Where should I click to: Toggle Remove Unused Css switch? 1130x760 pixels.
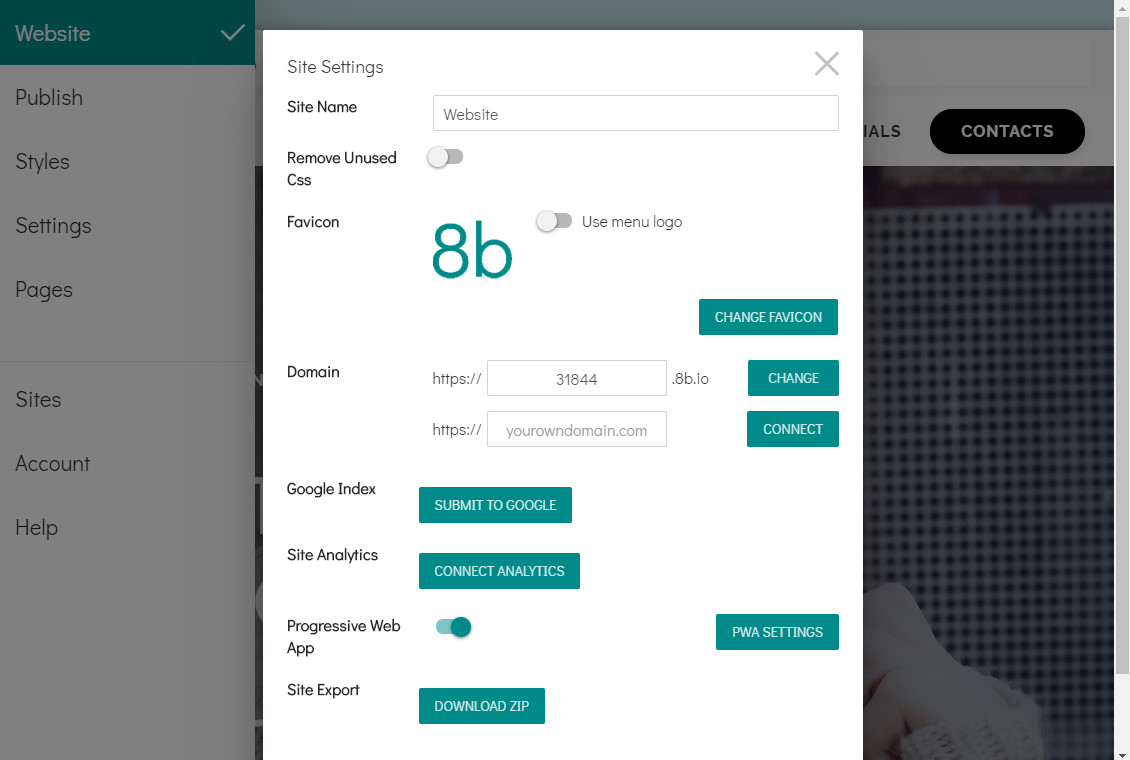pos(445,157)
